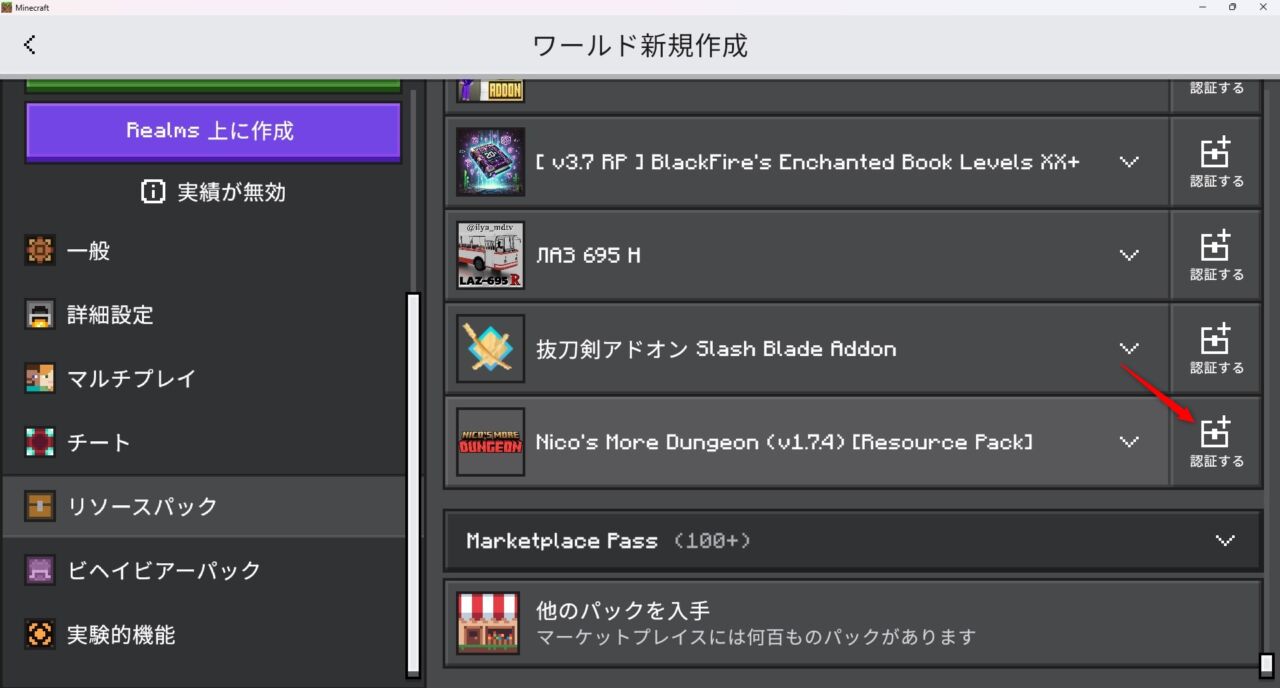Viewport: 1280px width, 688px height.
Task: Click the BlackFire's Enchanted Book thumbnail
Action: [490, 162]
